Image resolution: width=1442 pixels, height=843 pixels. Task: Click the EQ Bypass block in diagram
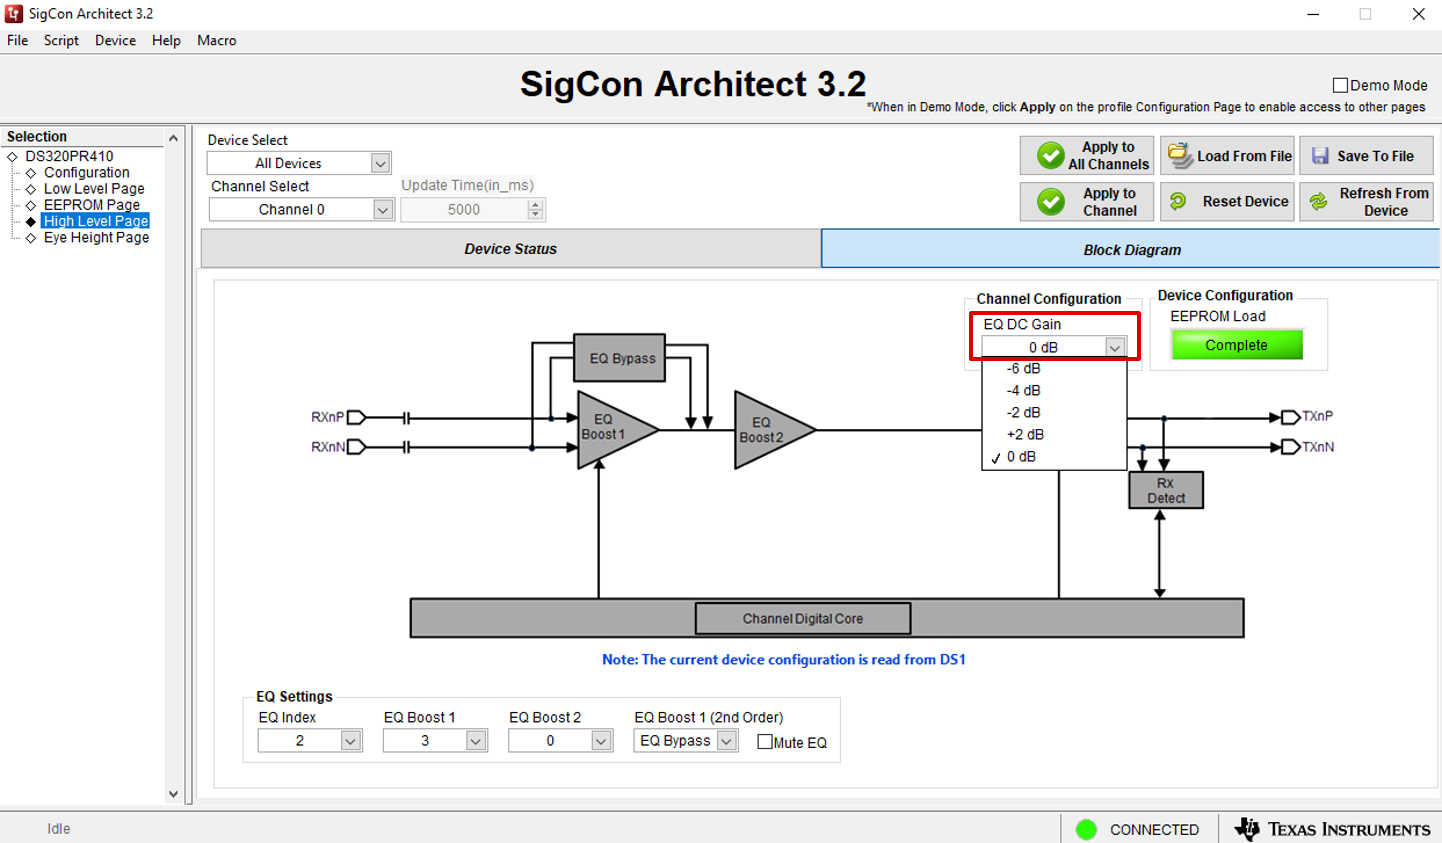620,358
